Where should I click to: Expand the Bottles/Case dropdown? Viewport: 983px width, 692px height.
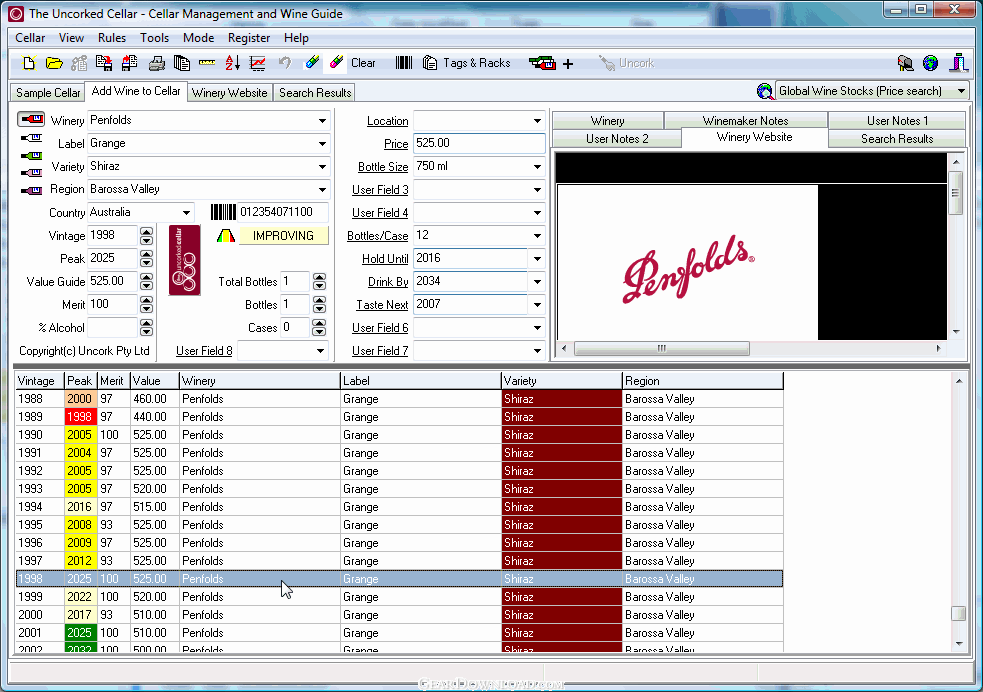pos(537,236)
